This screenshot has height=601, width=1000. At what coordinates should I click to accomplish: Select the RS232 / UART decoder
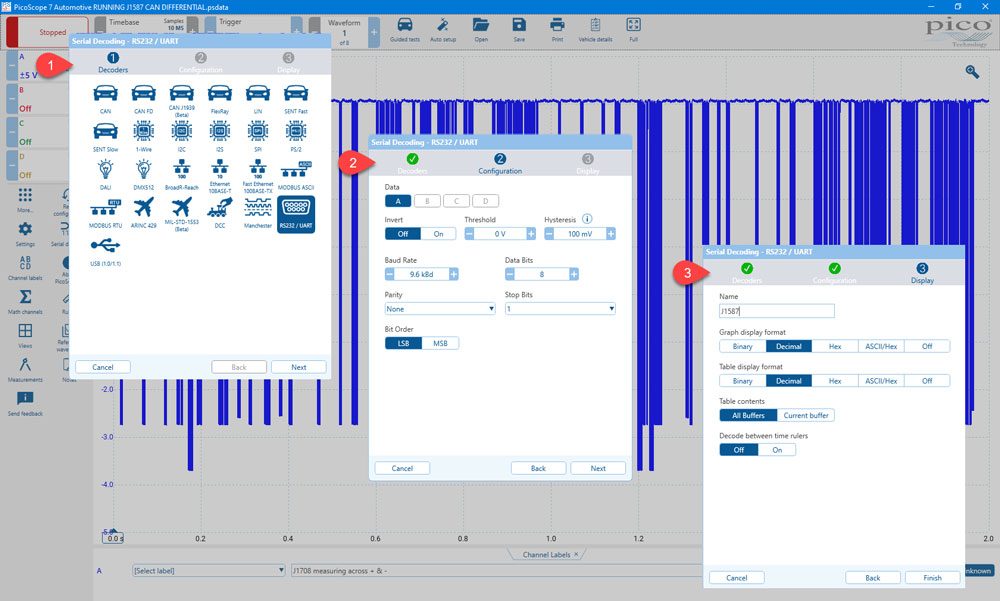[x=296, y=214]
